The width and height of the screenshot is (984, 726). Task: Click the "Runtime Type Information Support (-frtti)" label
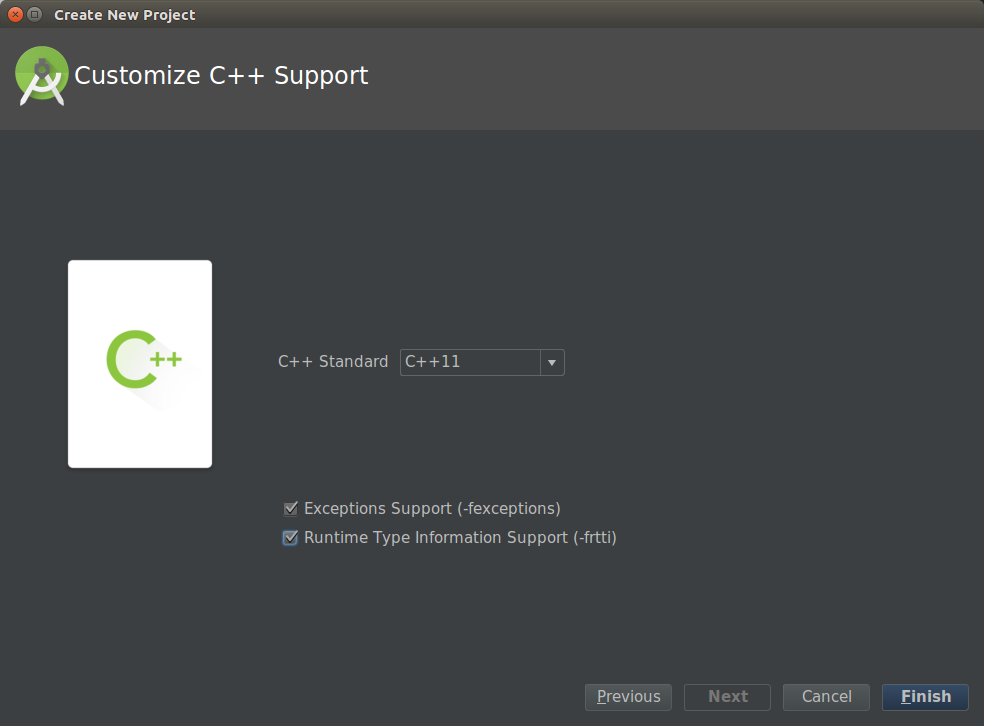(460, 538)
